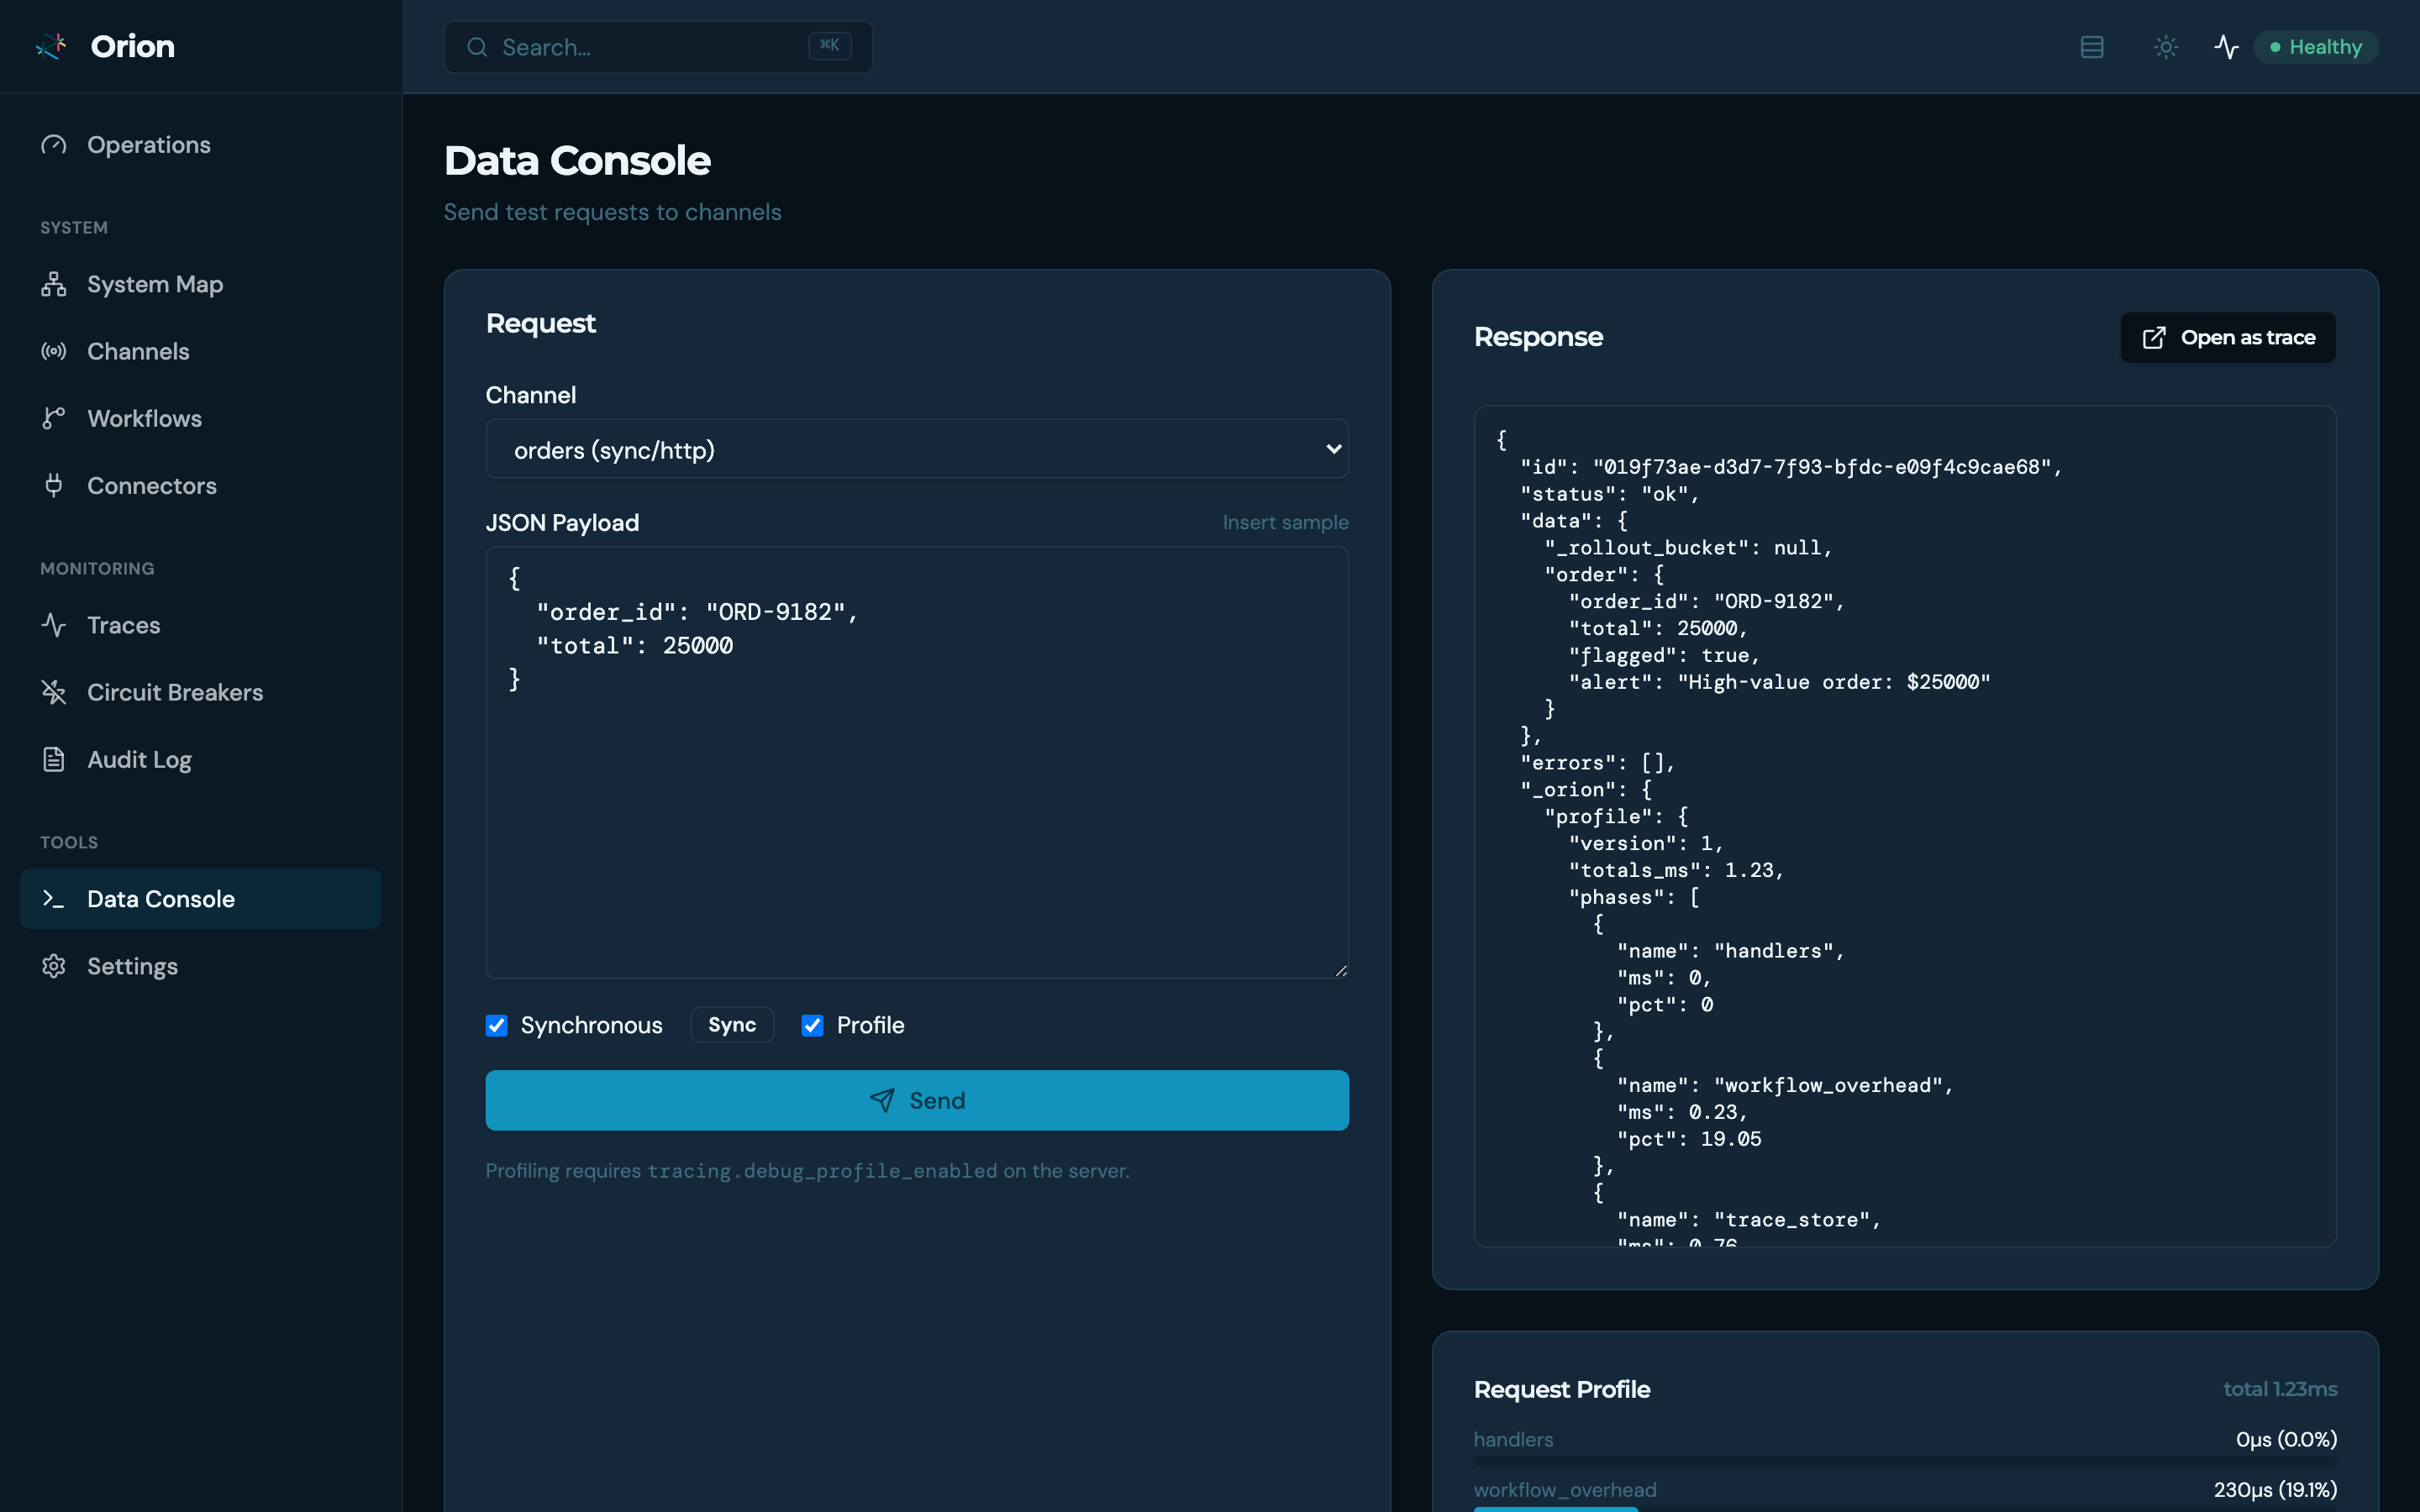Click inside the JSON Payload textarea
This screenshot has height=1512, width=2420.
pyautogui.click(x=917, y=762)
